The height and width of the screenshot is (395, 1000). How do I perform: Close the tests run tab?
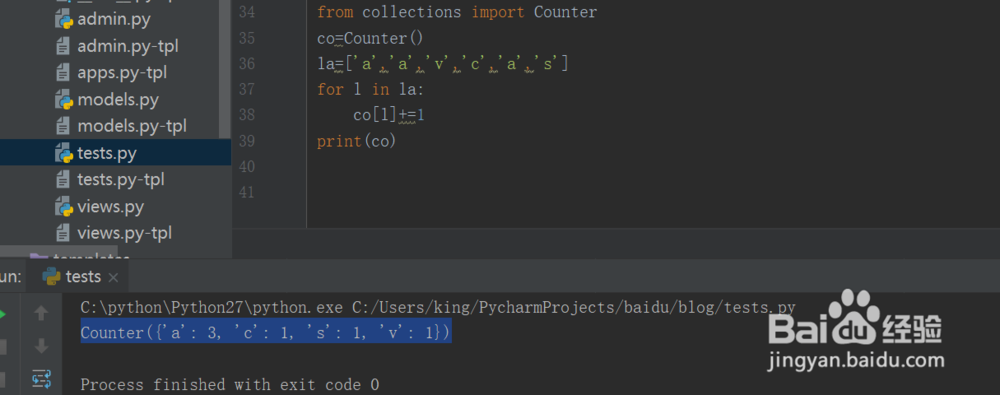[x=113, y=277]
